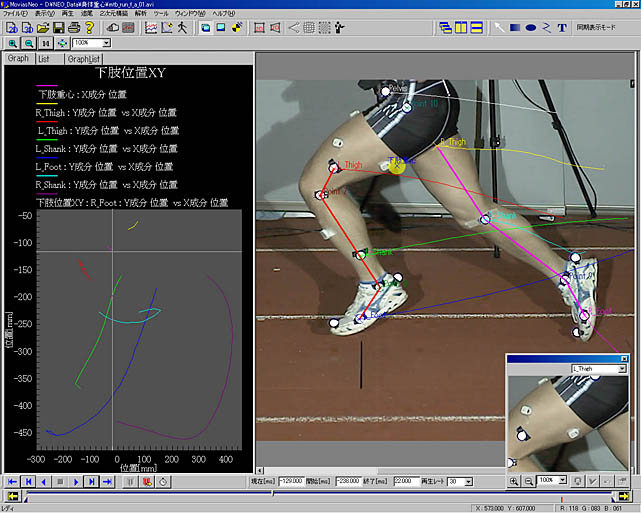Click the 1:1 actual size button
This screenshot has height=513, width=641.
(46, 43)
